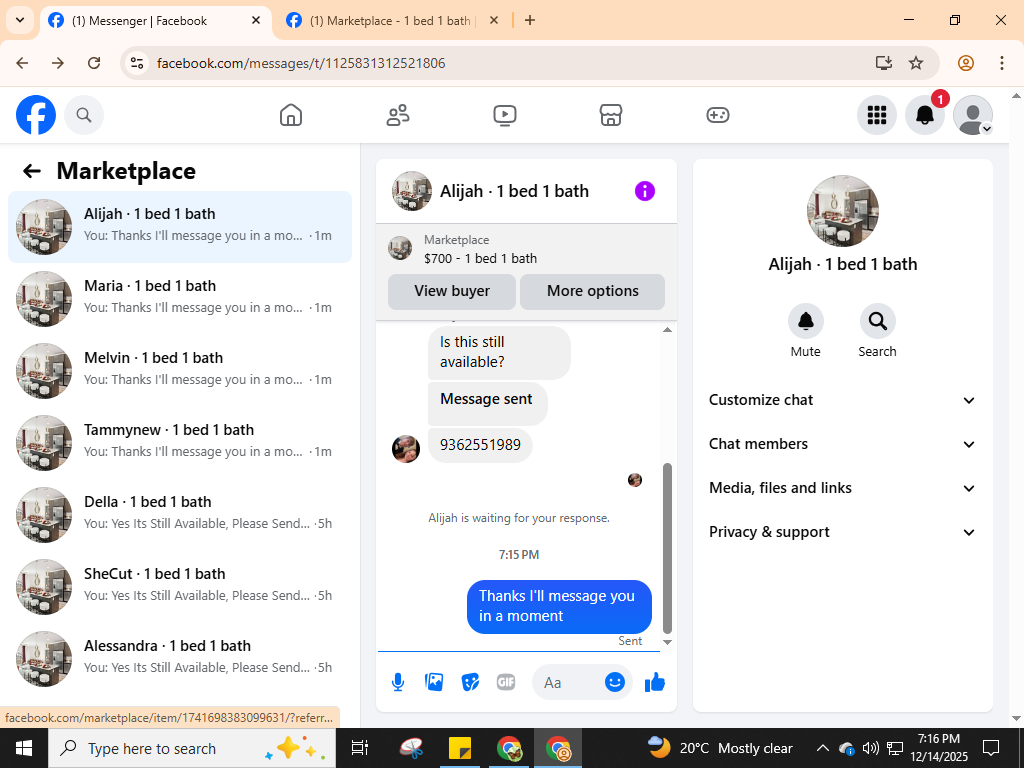Click the 'Thanks I'll message you' bubble
Screen dimensions: 1024x768
(x=559, y=606)
